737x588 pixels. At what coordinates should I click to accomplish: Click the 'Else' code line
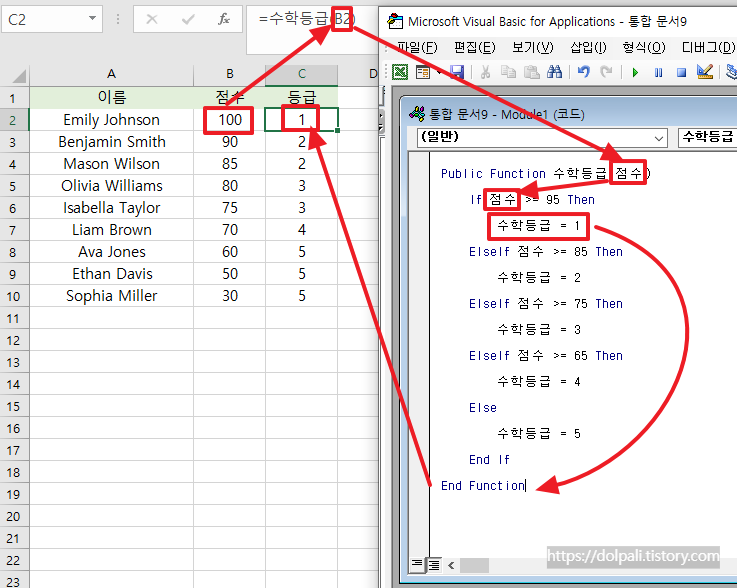point(483,408)
